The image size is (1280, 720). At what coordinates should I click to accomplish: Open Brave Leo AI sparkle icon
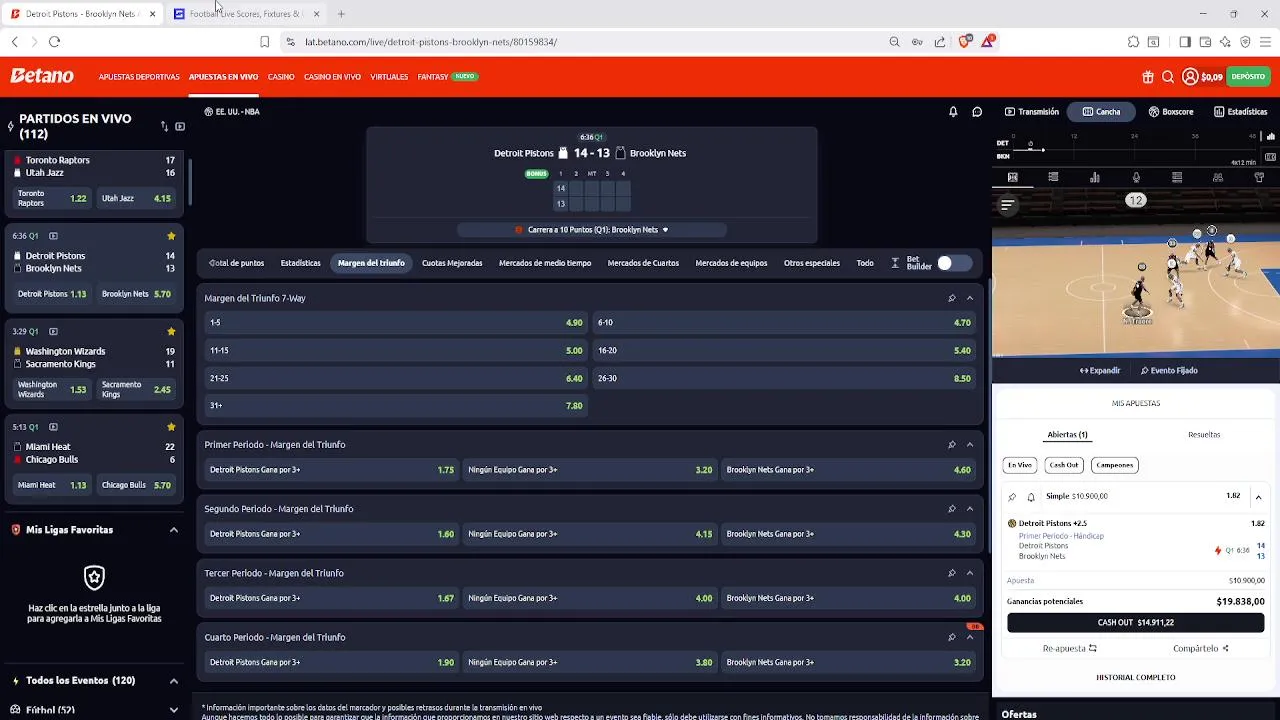coord(1225,42)
